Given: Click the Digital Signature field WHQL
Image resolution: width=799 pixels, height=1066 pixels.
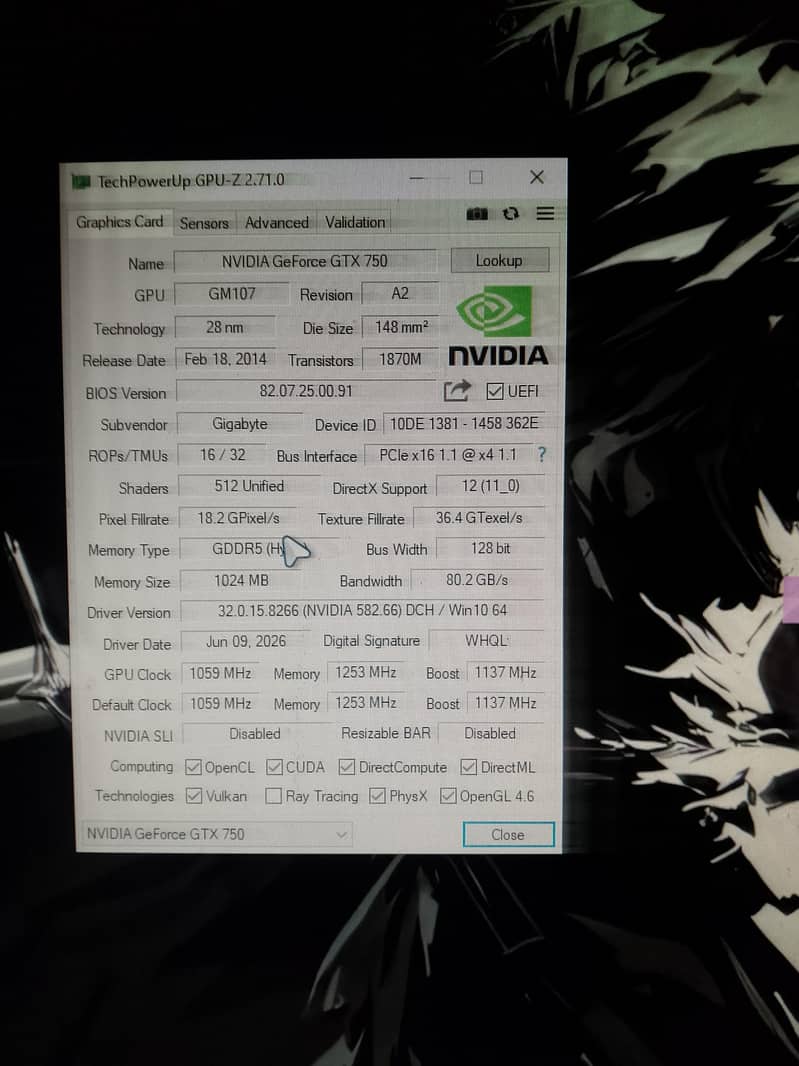Looking at the screenshot, I should click(x=486, y=641).
